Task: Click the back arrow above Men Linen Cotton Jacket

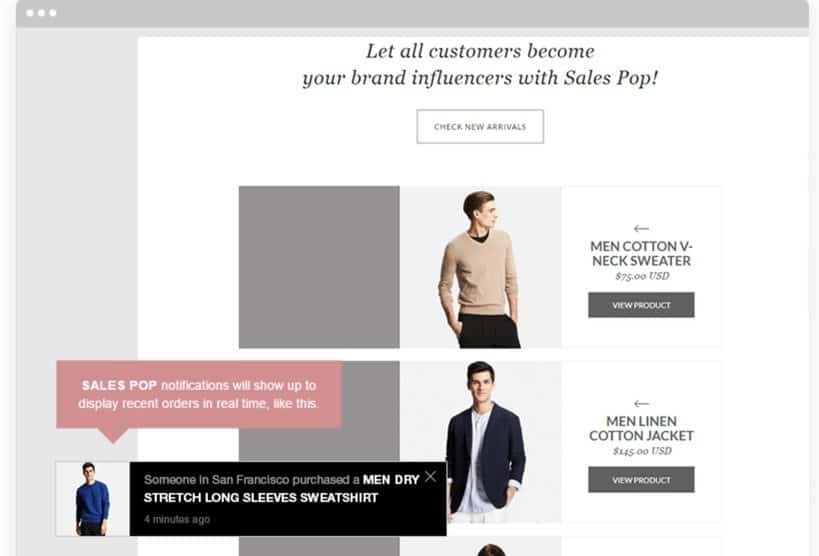Action: (x=641, y=403)
